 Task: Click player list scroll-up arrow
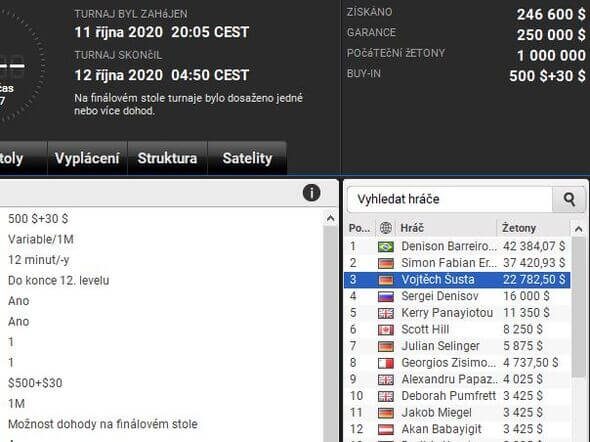pos(578,229)
